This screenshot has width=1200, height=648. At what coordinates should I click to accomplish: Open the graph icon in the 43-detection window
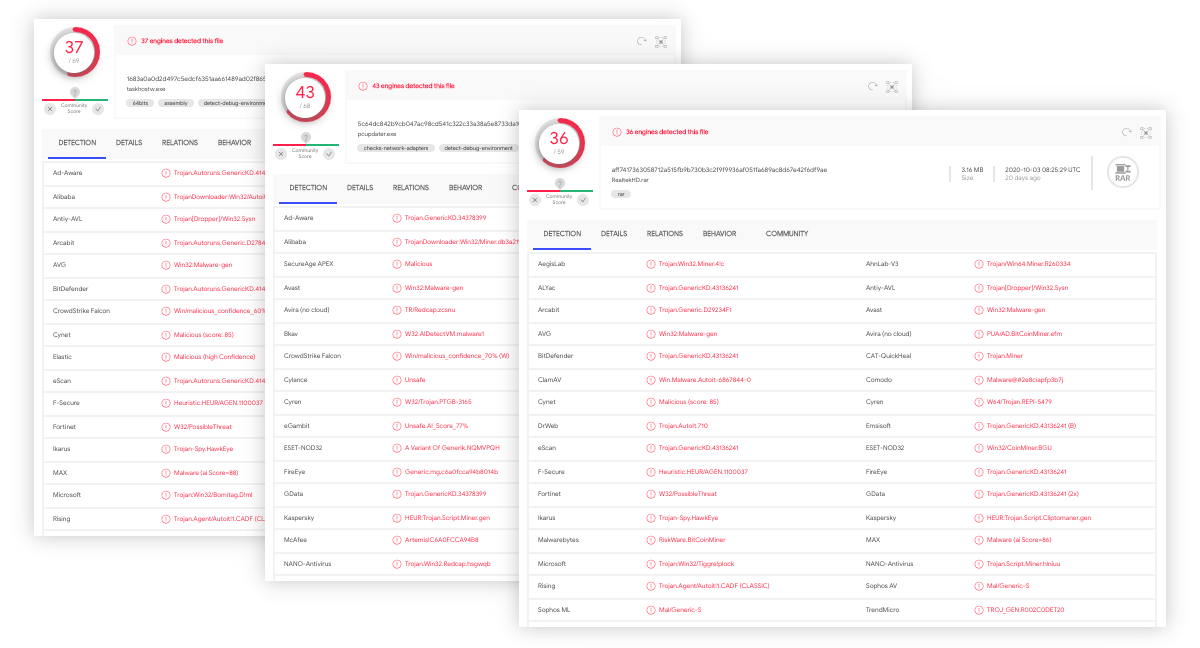(892, 87)
